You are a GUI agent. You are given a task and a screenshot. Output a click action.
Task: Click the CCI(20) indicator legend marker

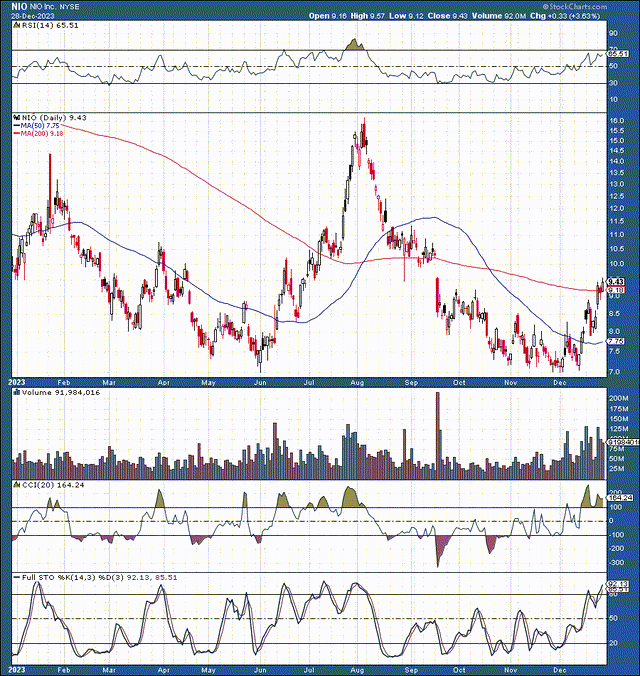(x=15, y=484)
